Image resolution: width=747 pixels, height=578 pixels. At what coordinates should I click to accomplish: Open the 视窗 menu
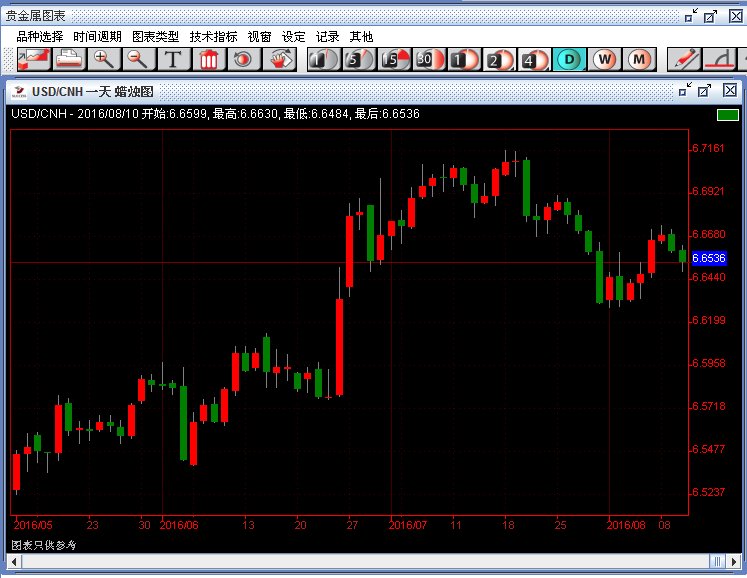coord(260,37)
